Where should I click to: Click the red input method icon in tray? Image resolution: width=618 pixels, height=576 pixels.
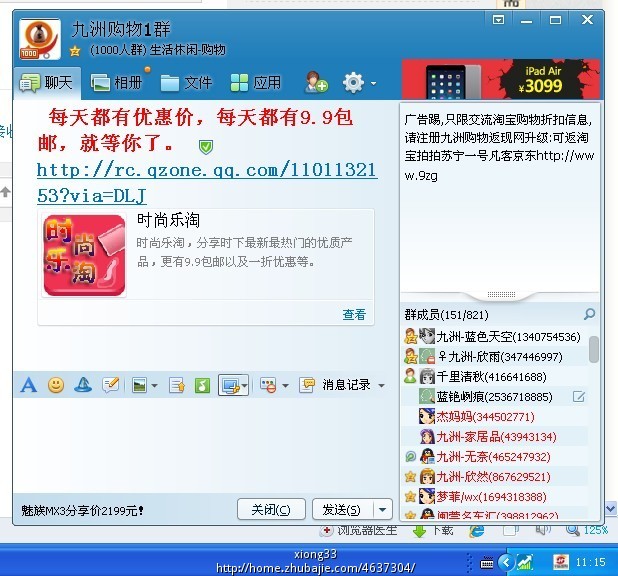(561, 562)
